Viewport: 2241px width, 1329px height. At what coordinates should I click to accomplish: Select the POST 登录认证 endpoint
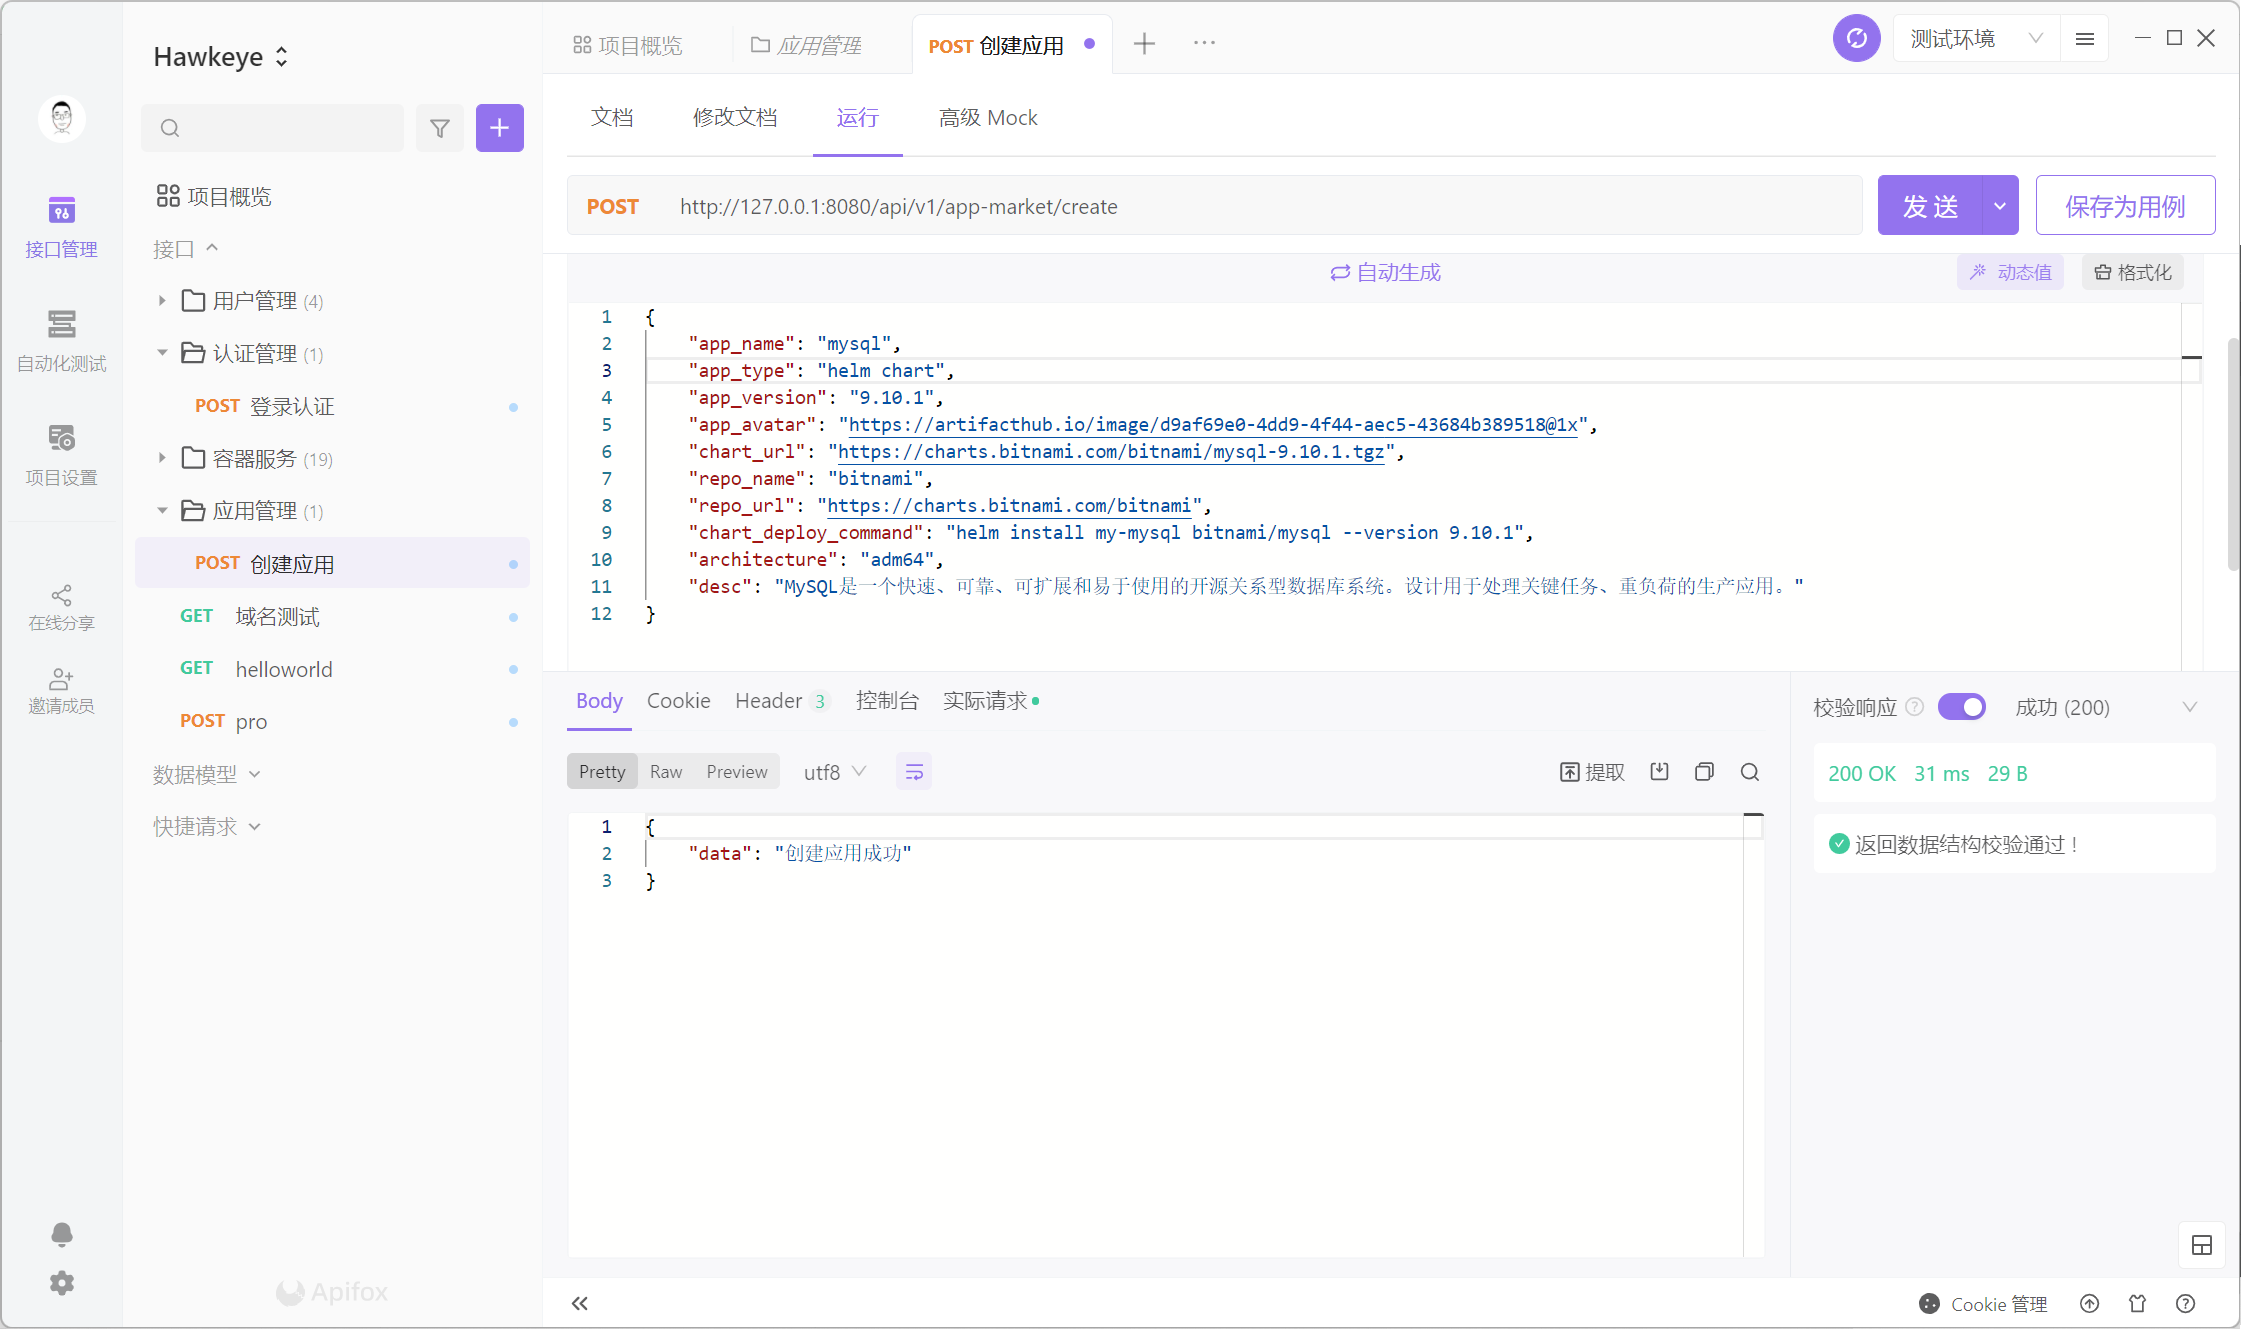(332, 406)
